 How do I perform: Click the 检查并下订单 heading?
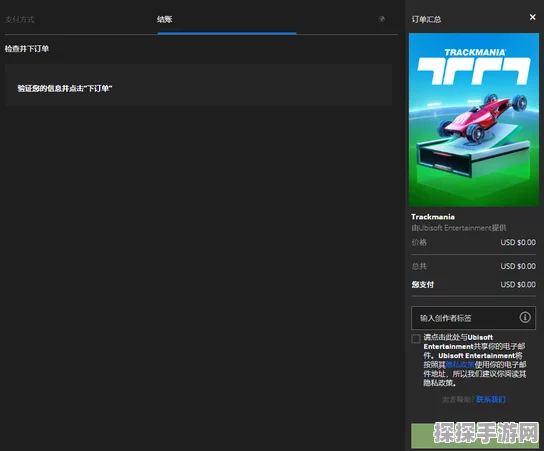[x=27, y=49]
